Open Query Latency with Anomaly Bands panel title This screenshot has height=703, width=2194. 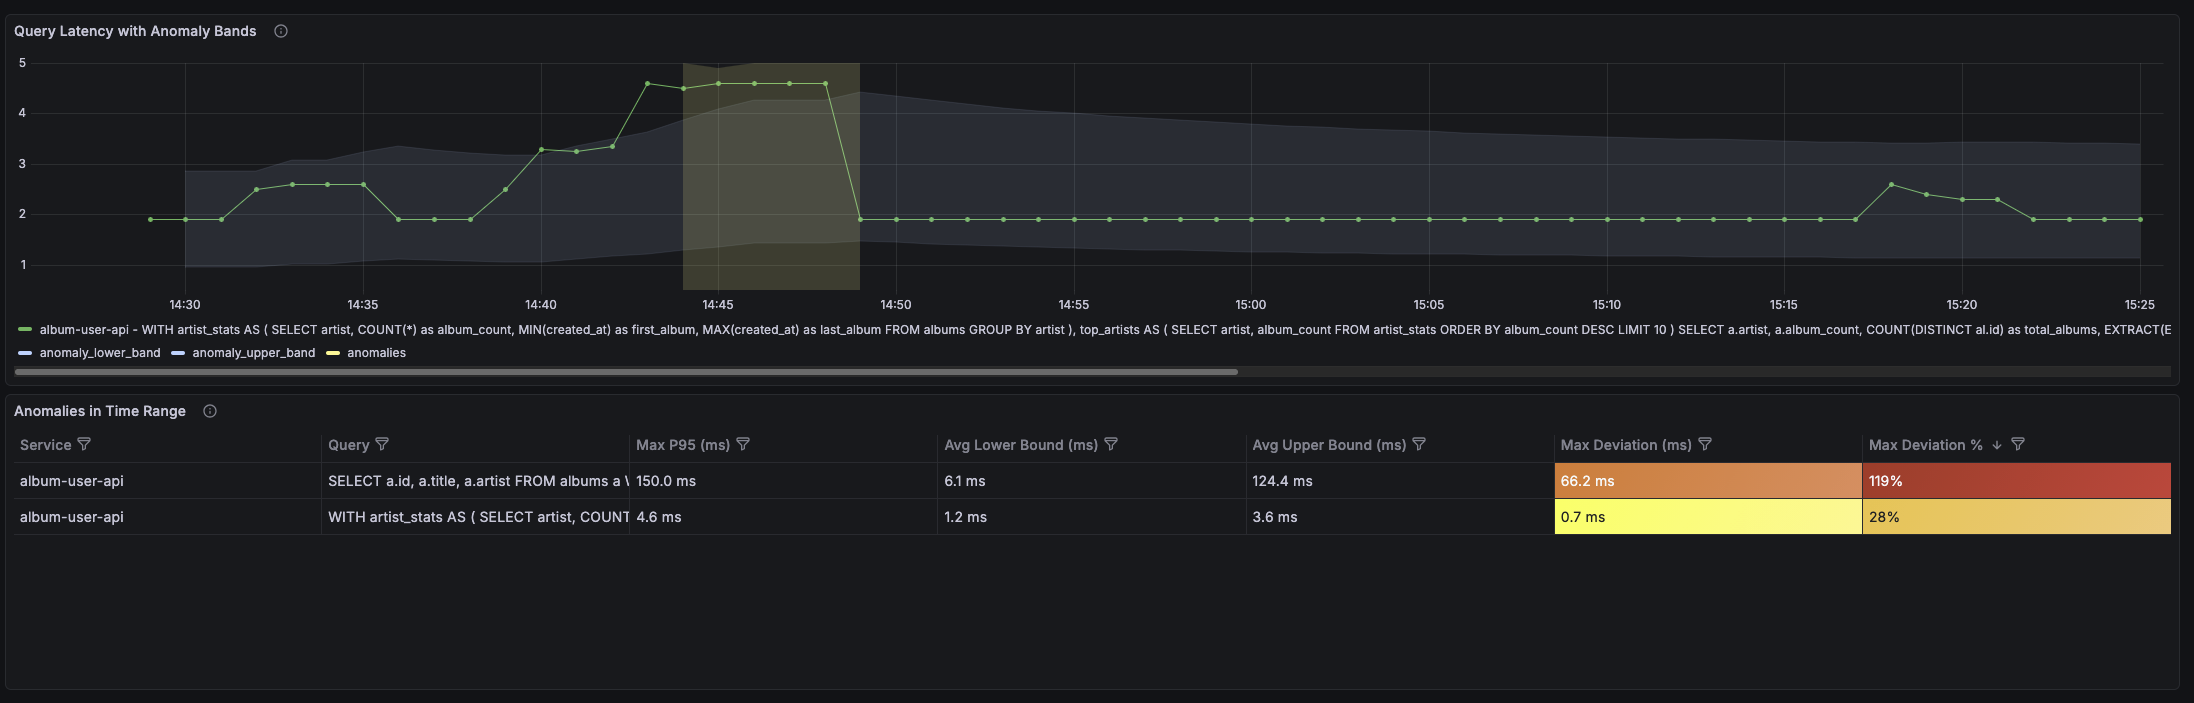click(135, 31)
